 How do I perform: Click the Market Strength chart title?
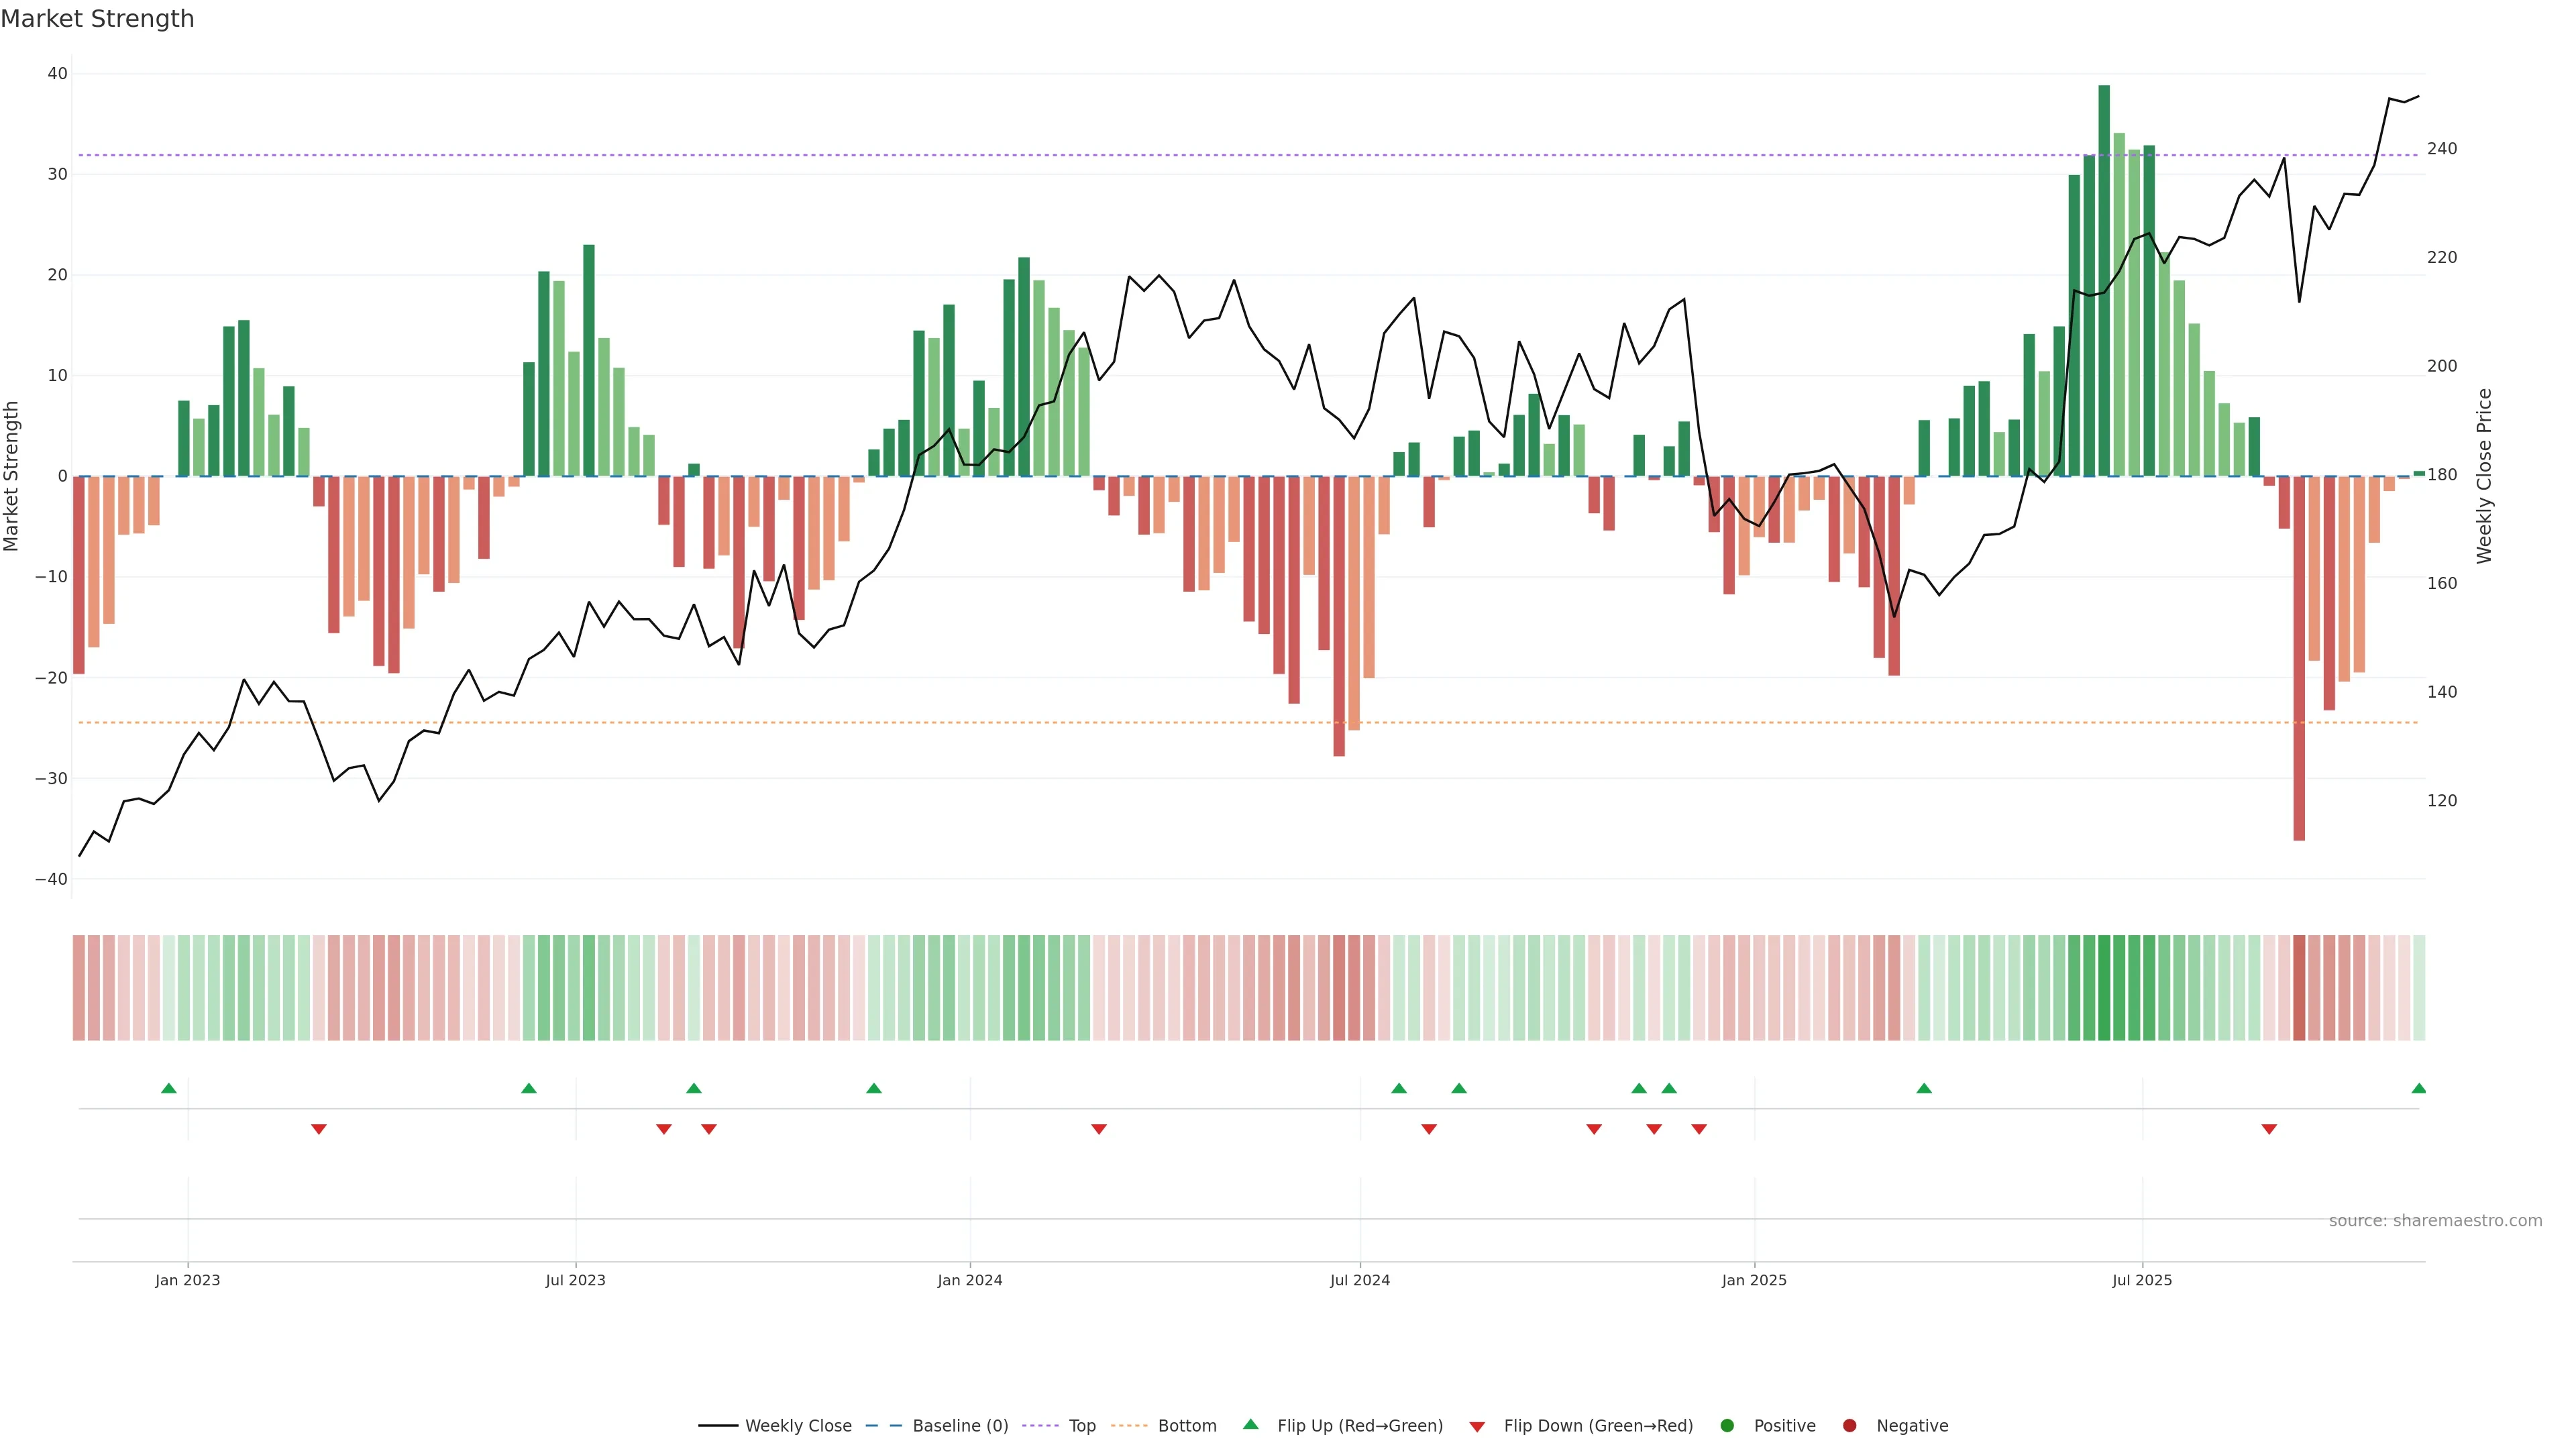[97, 19]
